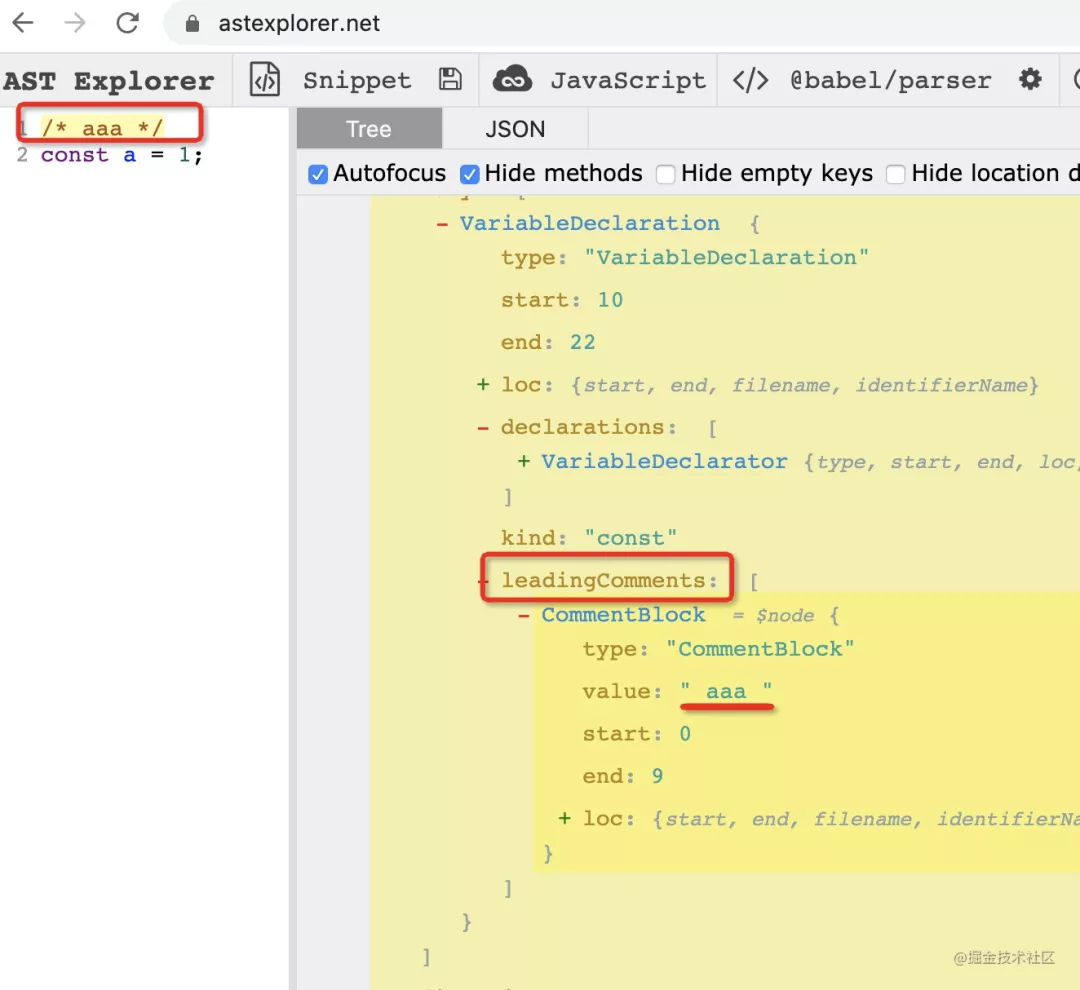The height and width of the screenshot is (990, 1080).
Task: Open the AST Explorer home title
Action: (109, 81)
